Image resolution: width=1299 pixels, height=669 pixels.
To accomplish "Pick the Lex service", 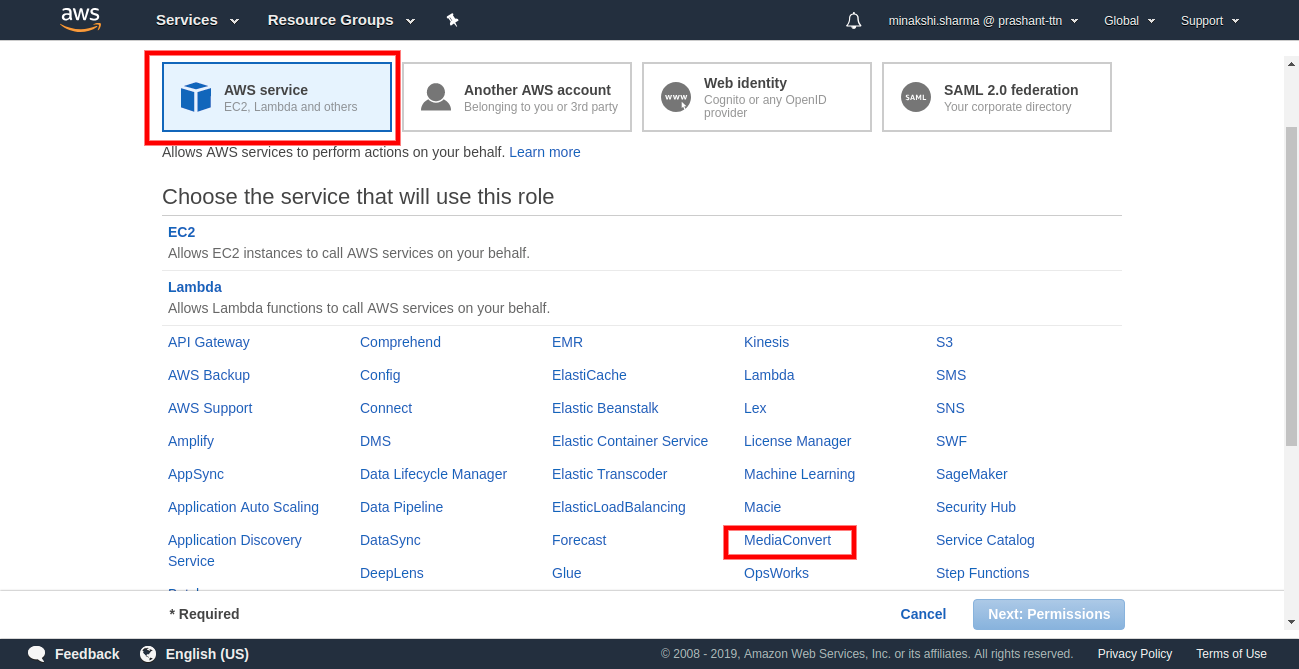I will pos(755,408).
